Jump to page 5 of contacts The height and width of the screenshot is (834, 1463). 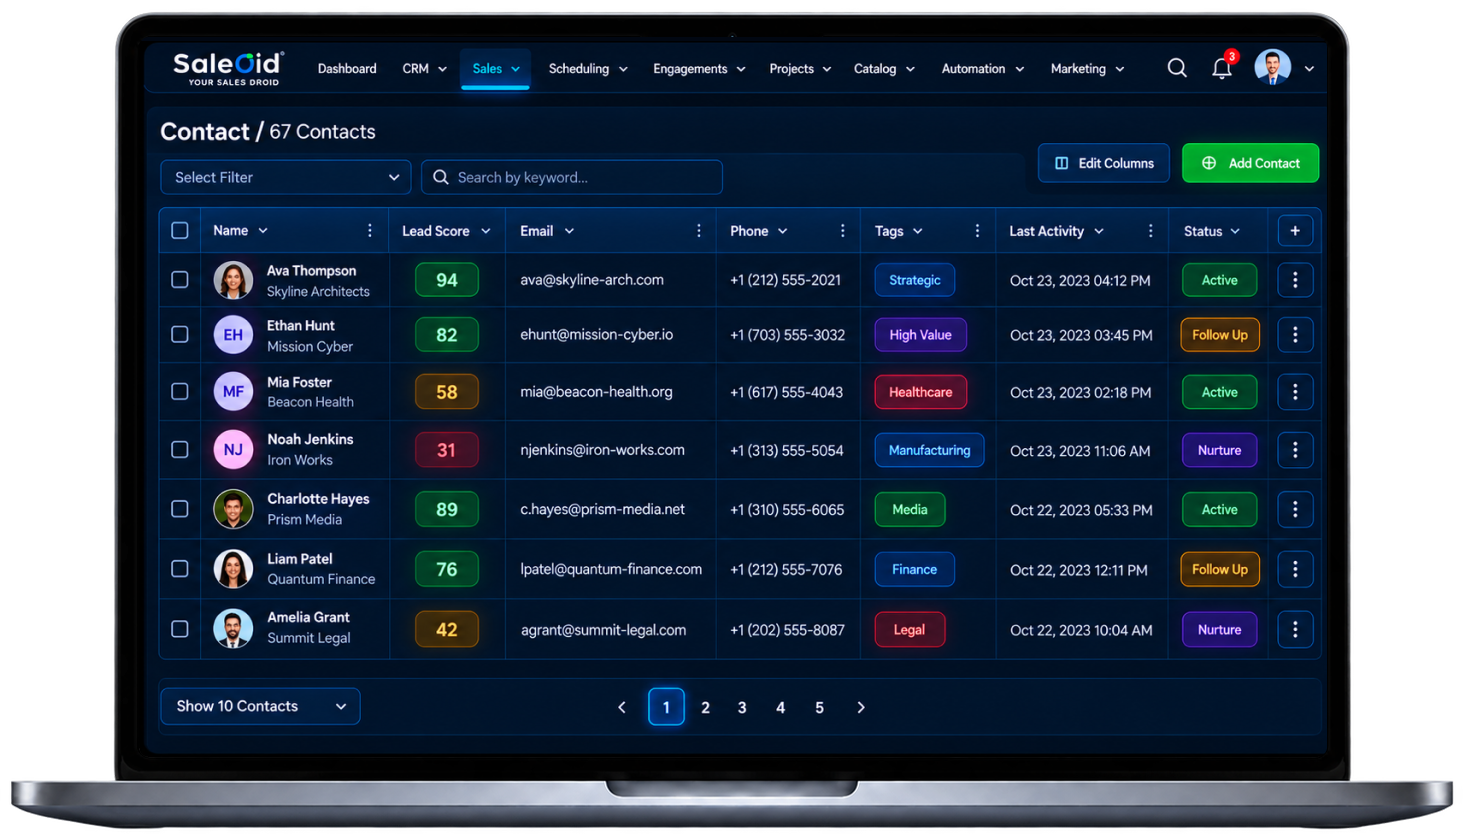click(x=819, y=707)
